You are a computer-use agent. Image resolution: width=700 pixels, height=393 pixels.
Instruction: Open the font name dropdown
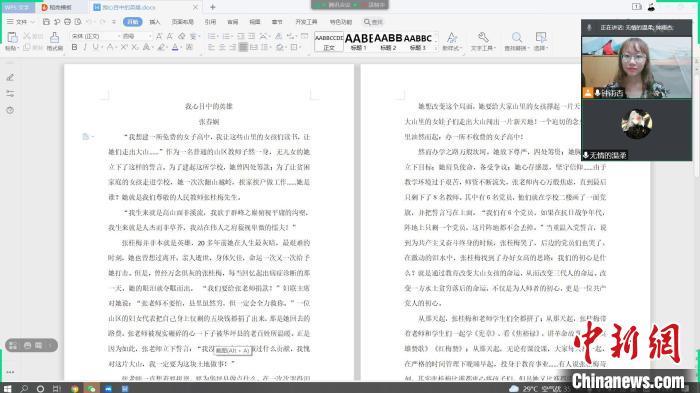point(119,36)
